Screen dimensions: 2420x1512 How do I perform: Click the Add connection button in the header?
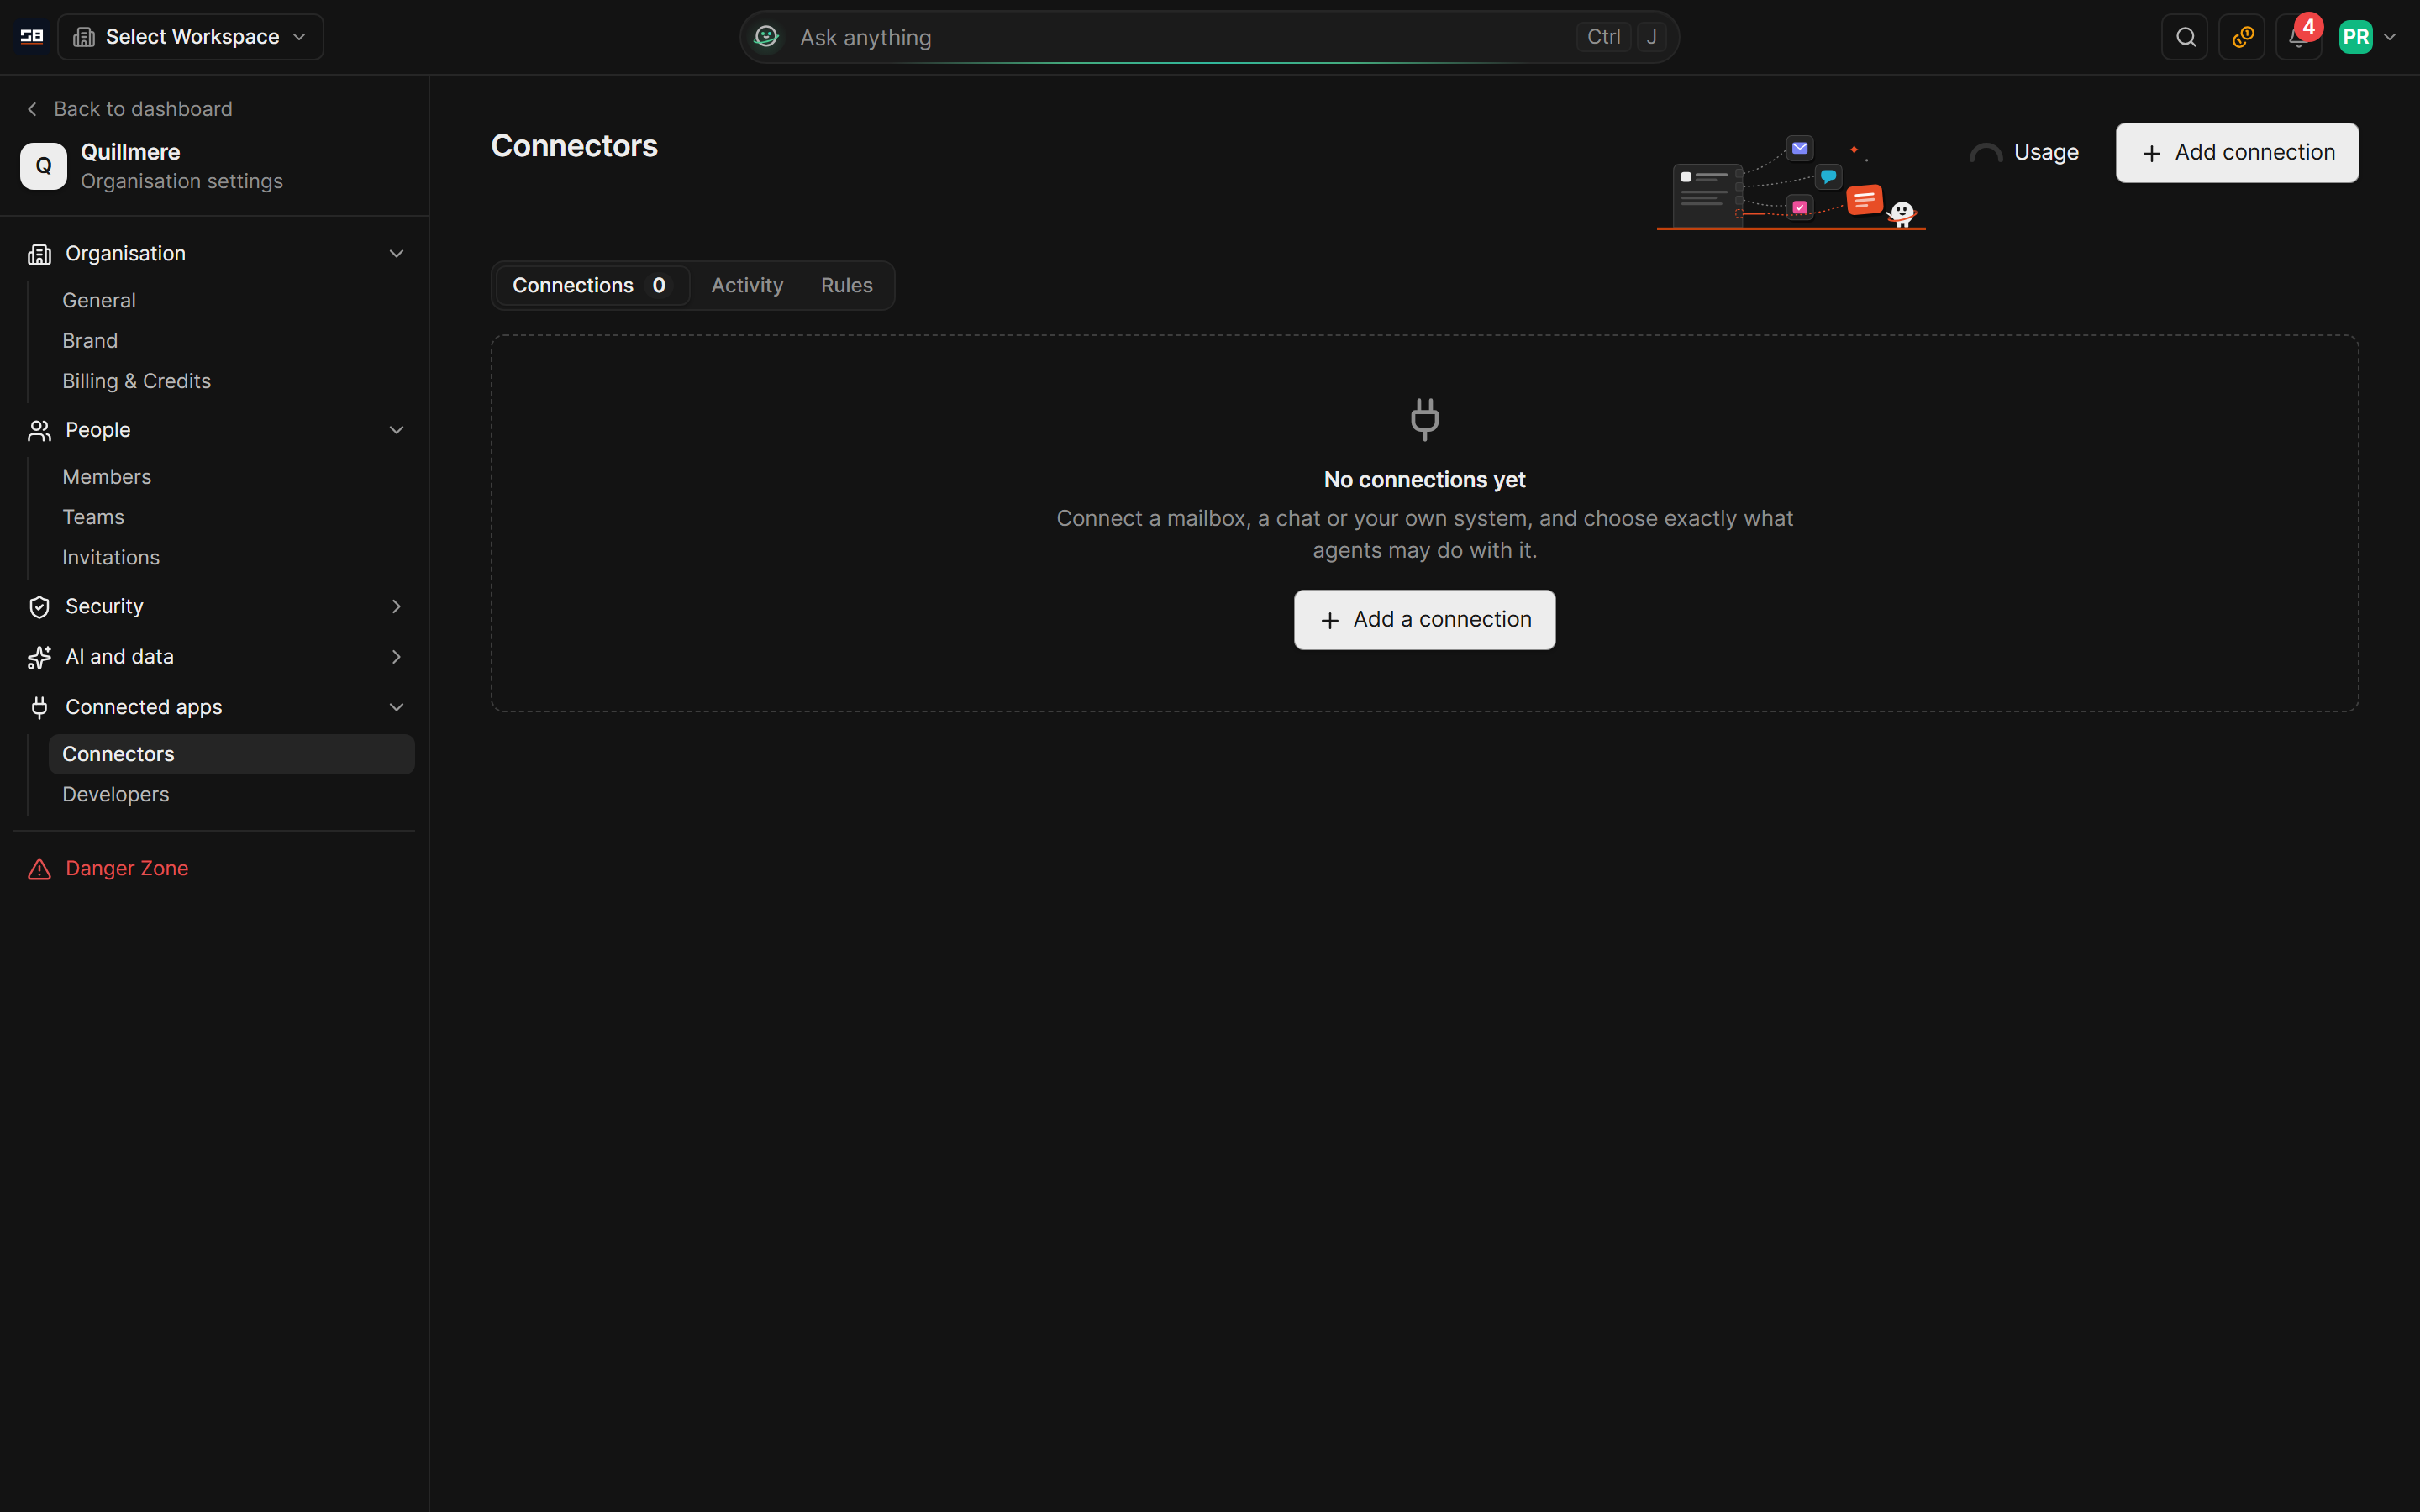2237,153
